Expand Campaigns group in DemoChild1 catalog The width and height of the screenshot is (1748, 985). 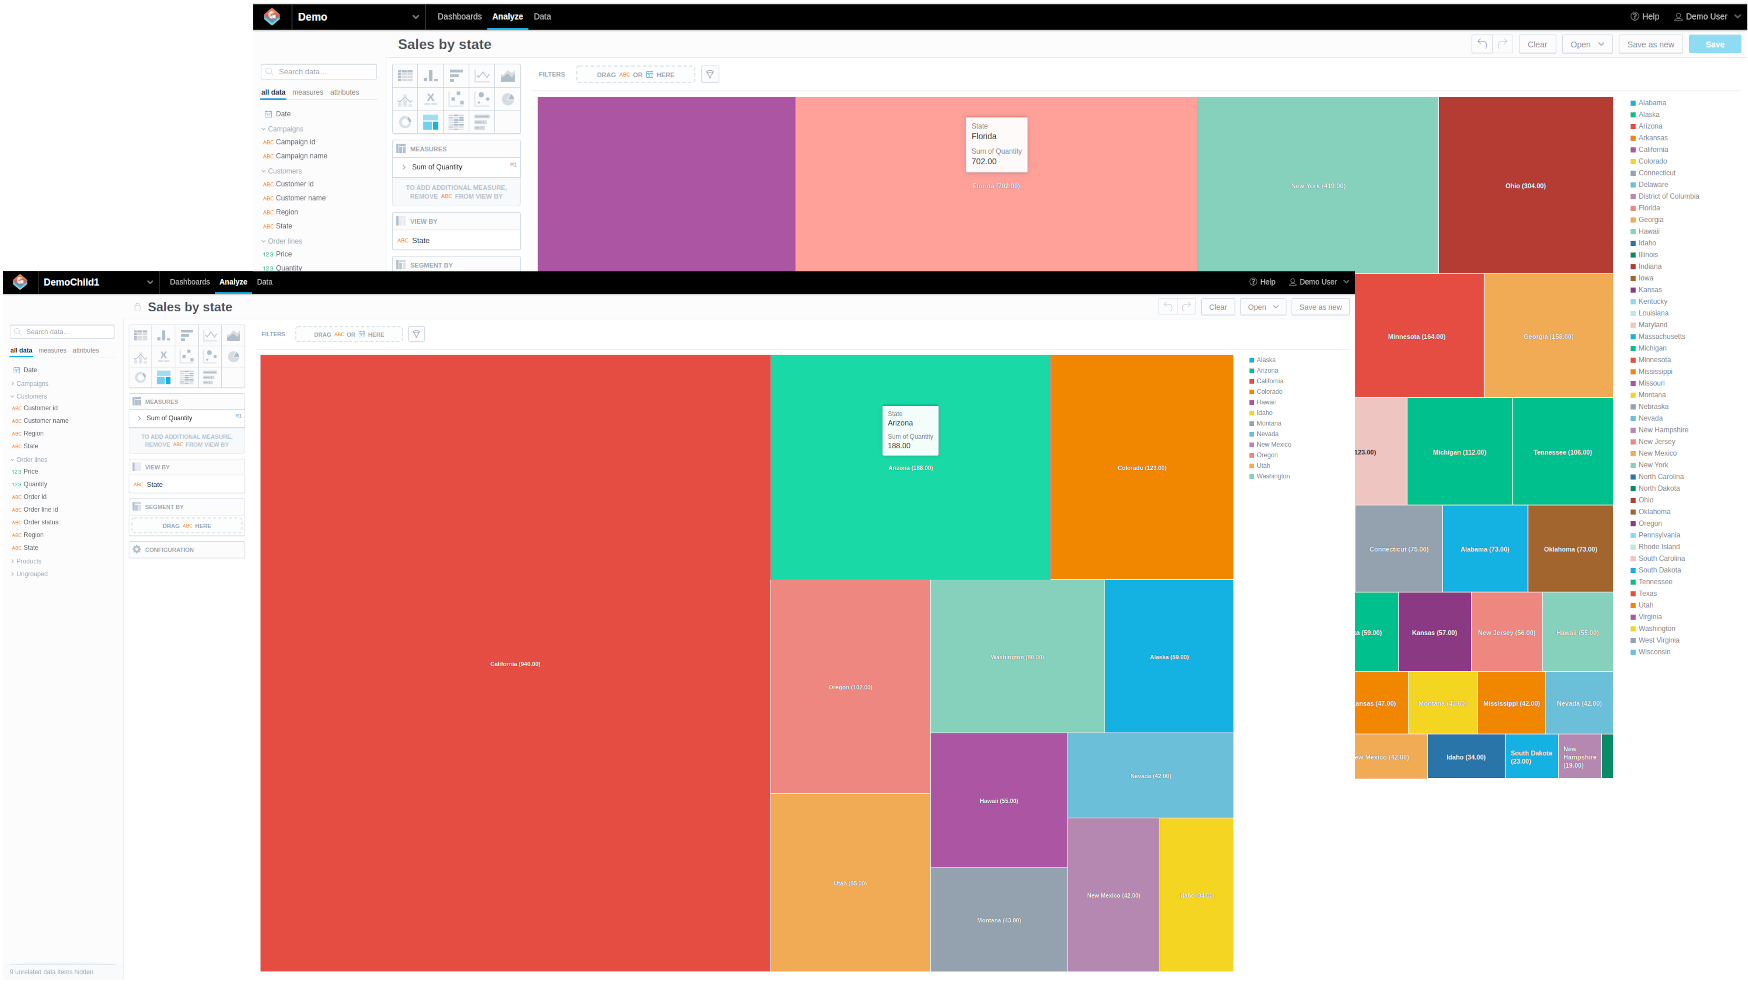[30, 383]
